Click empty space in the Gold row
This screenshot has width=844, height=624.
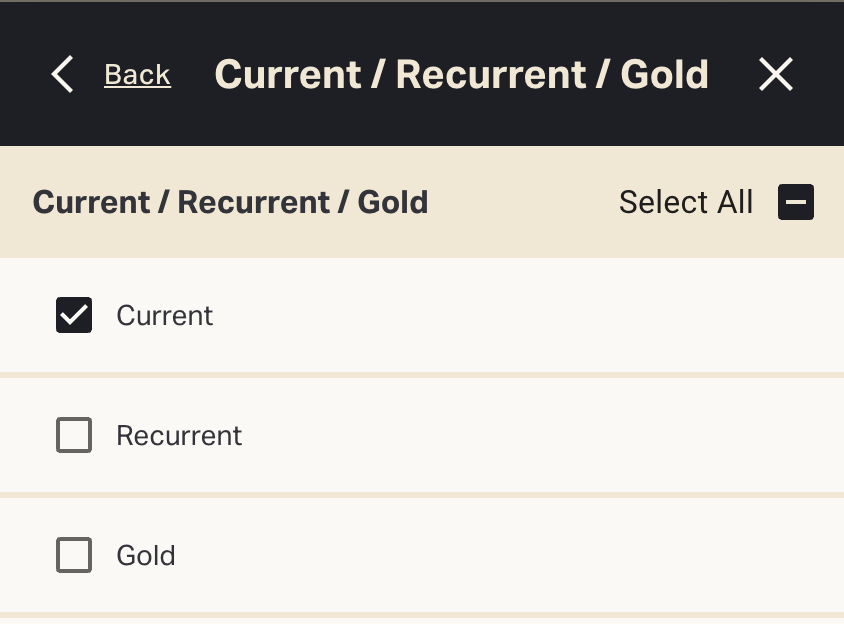point(520,555)
